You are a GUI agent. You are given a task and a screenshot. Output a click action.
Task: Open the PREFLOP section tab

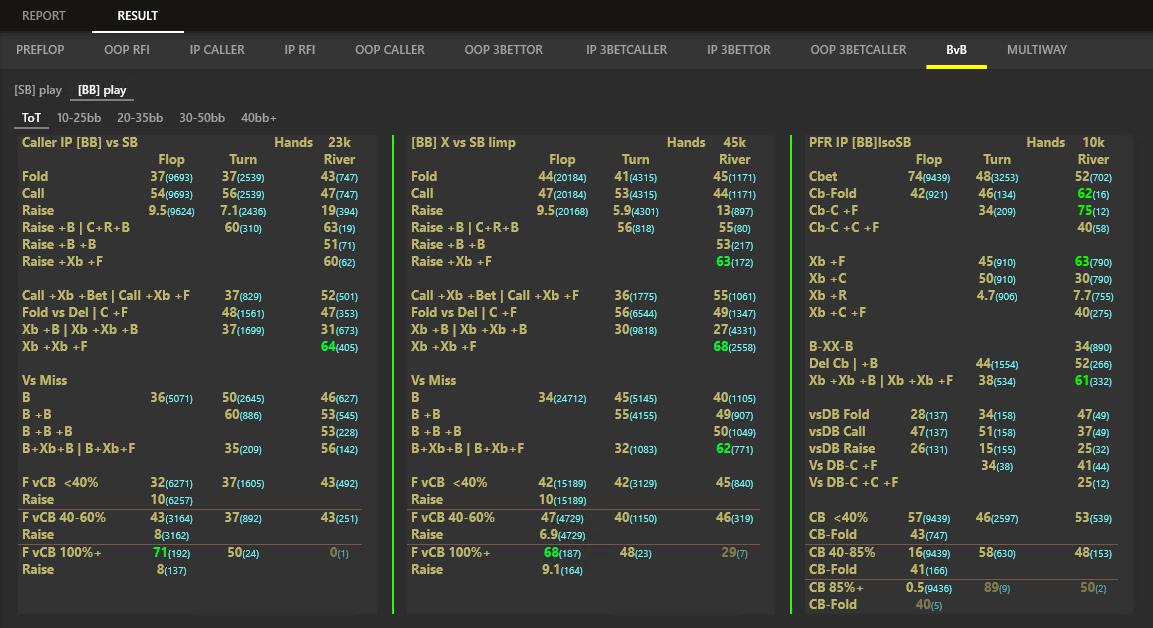click(40, 50)
